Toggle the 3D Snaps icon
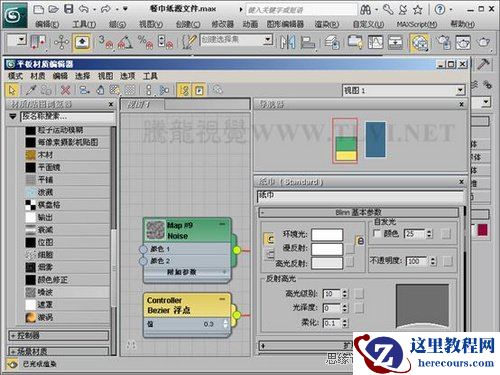This screenshot has height=375, width=500. pyautogui.click(x=106, y=42)
